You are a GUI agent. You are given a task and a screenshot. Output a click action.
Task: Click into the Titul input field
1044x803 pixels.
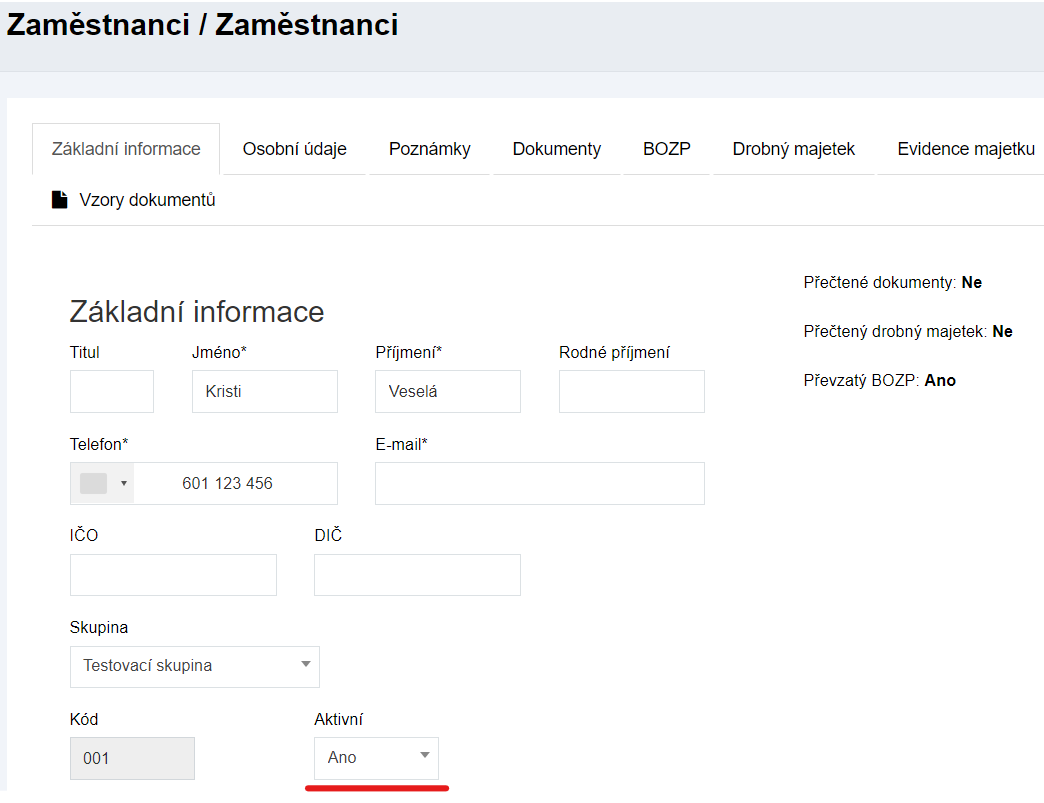(112, 391)
